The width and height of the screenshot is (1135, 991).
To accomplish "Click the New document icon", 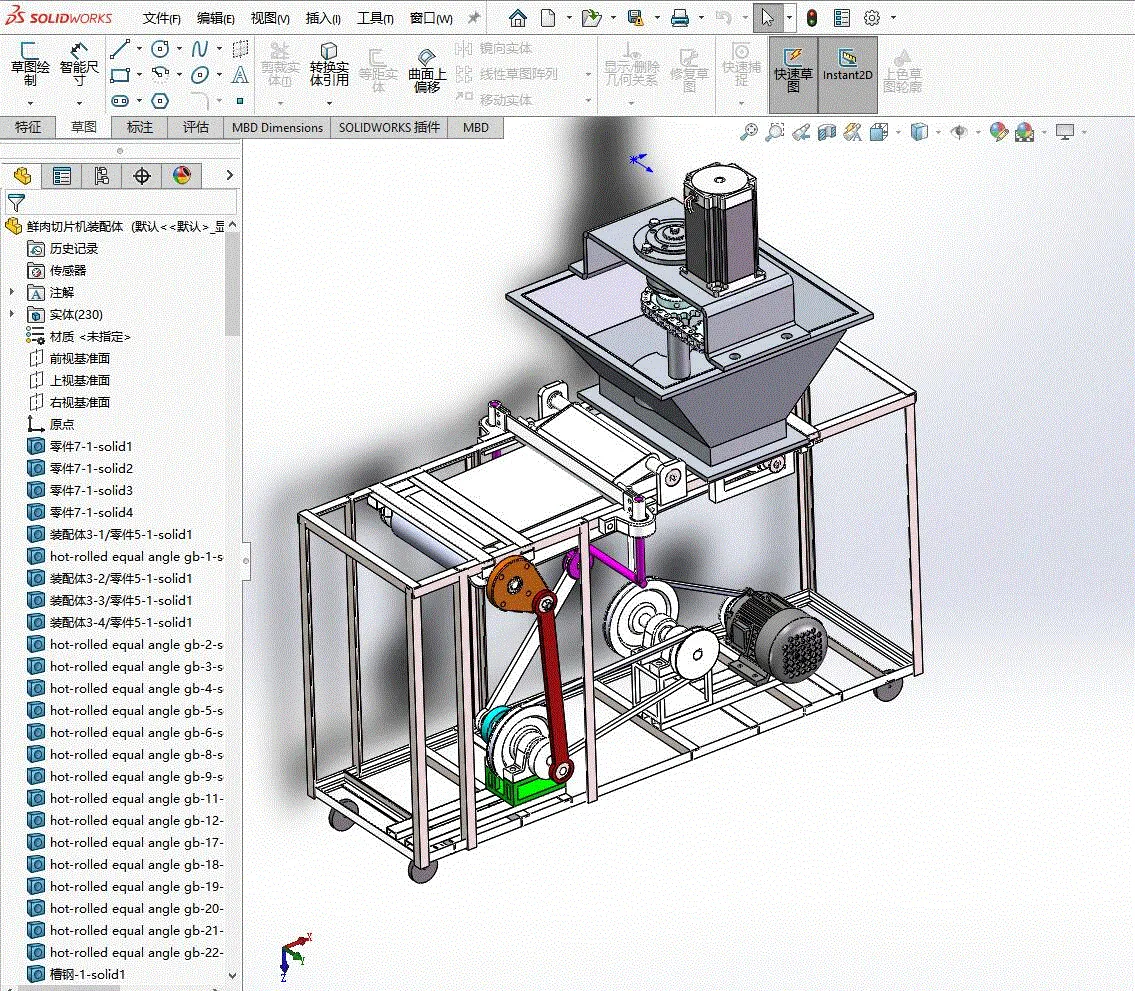I will (548, 17).
